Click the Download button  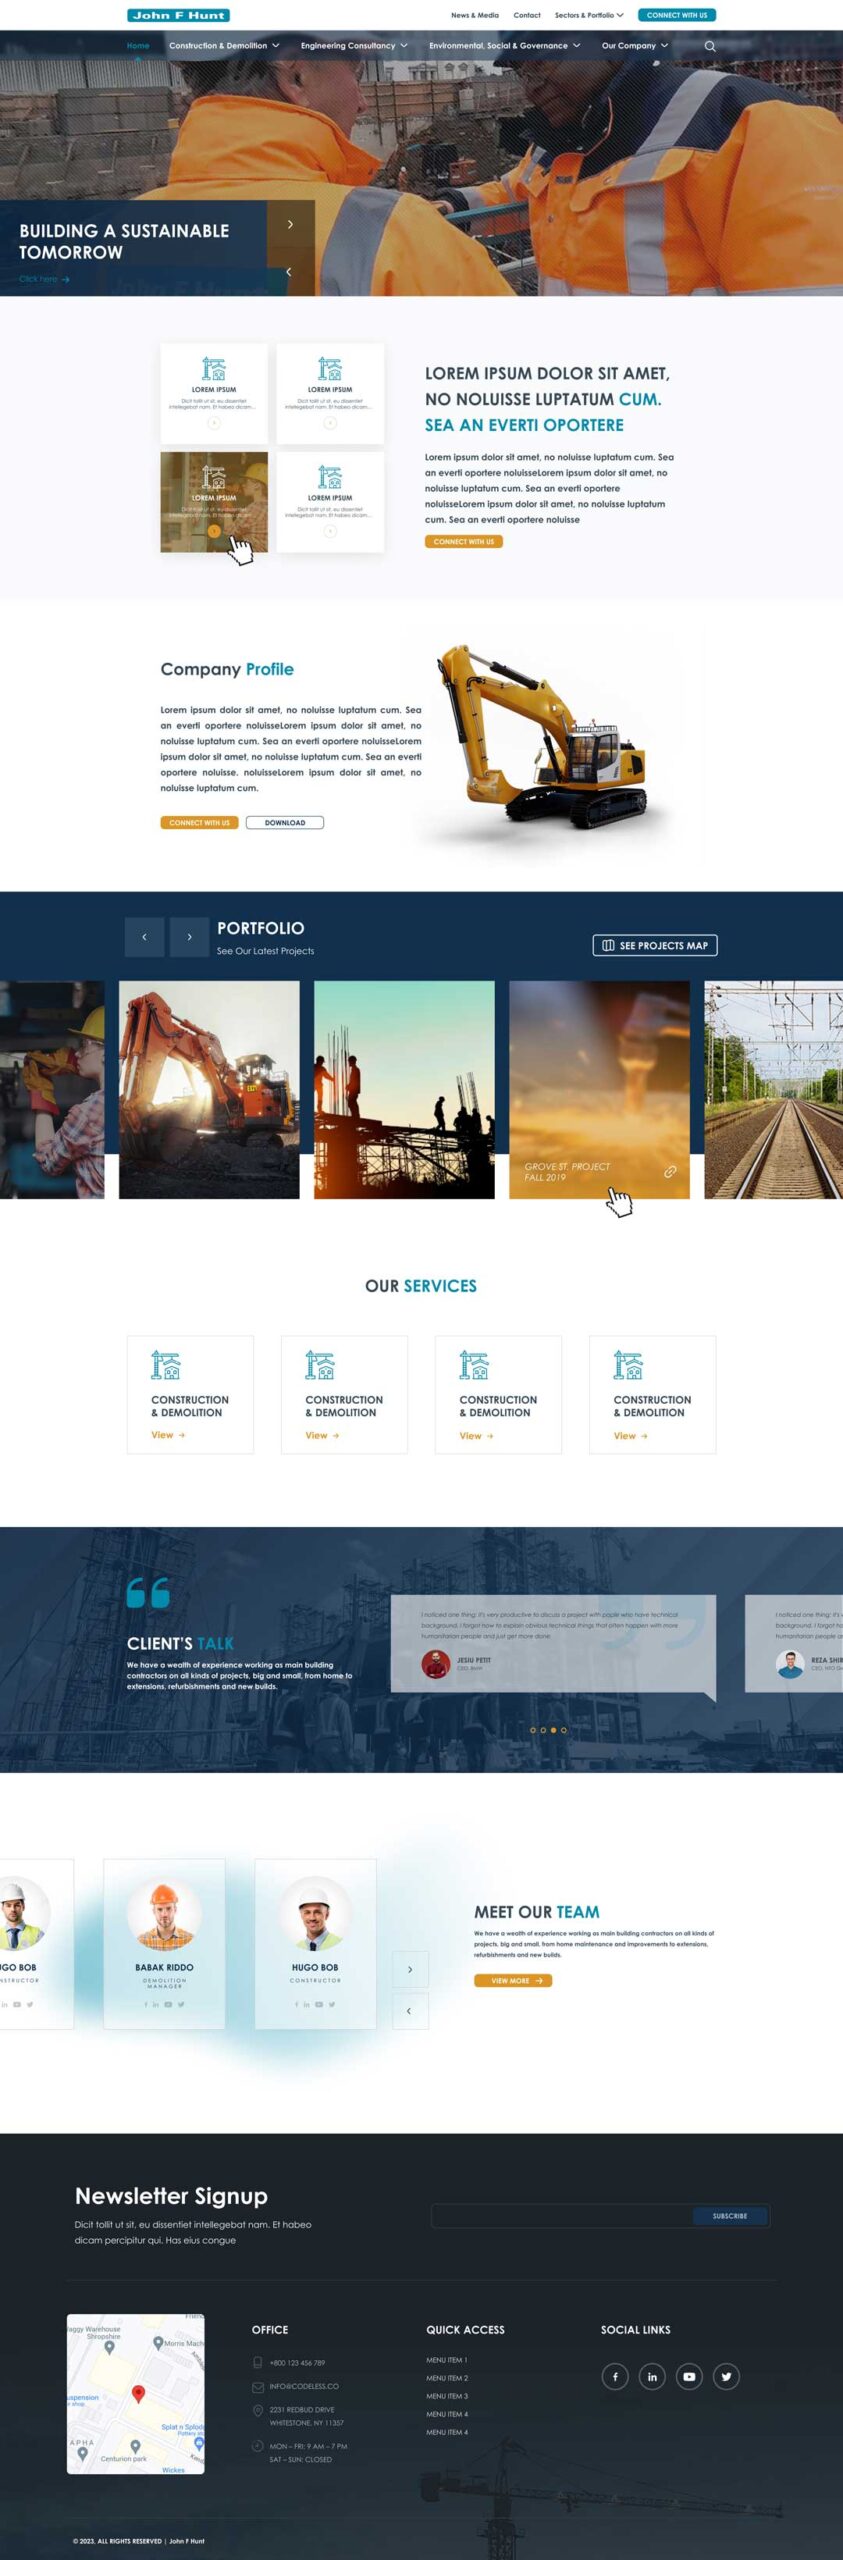pyautogui.click(x=285, y=823)
